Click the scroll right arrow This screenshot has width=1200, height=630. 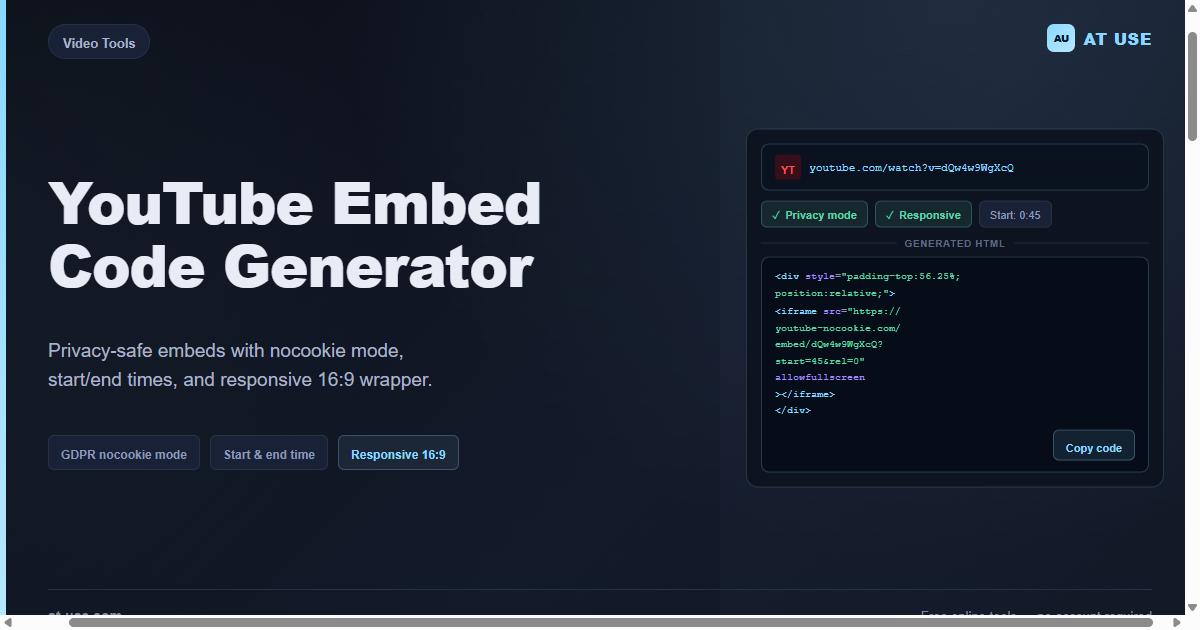point(1177,622)
